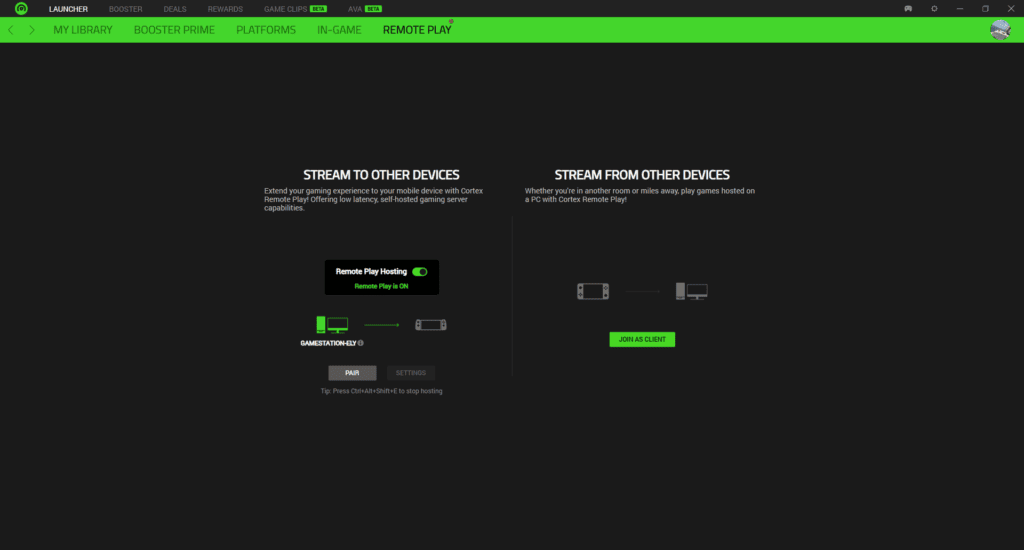Turn off the Remote Play Hosting toggle
This screenshot has height=550, width=1024.
(420, 271)
